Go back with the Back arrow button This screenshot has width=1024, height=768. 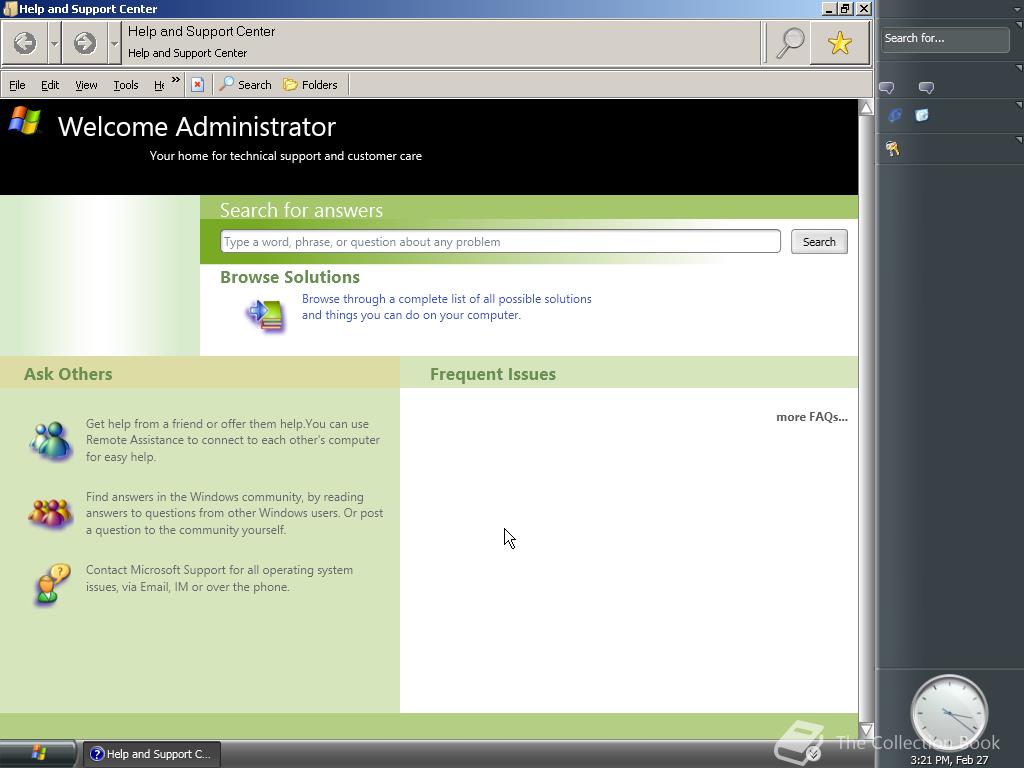click(25, 43)
